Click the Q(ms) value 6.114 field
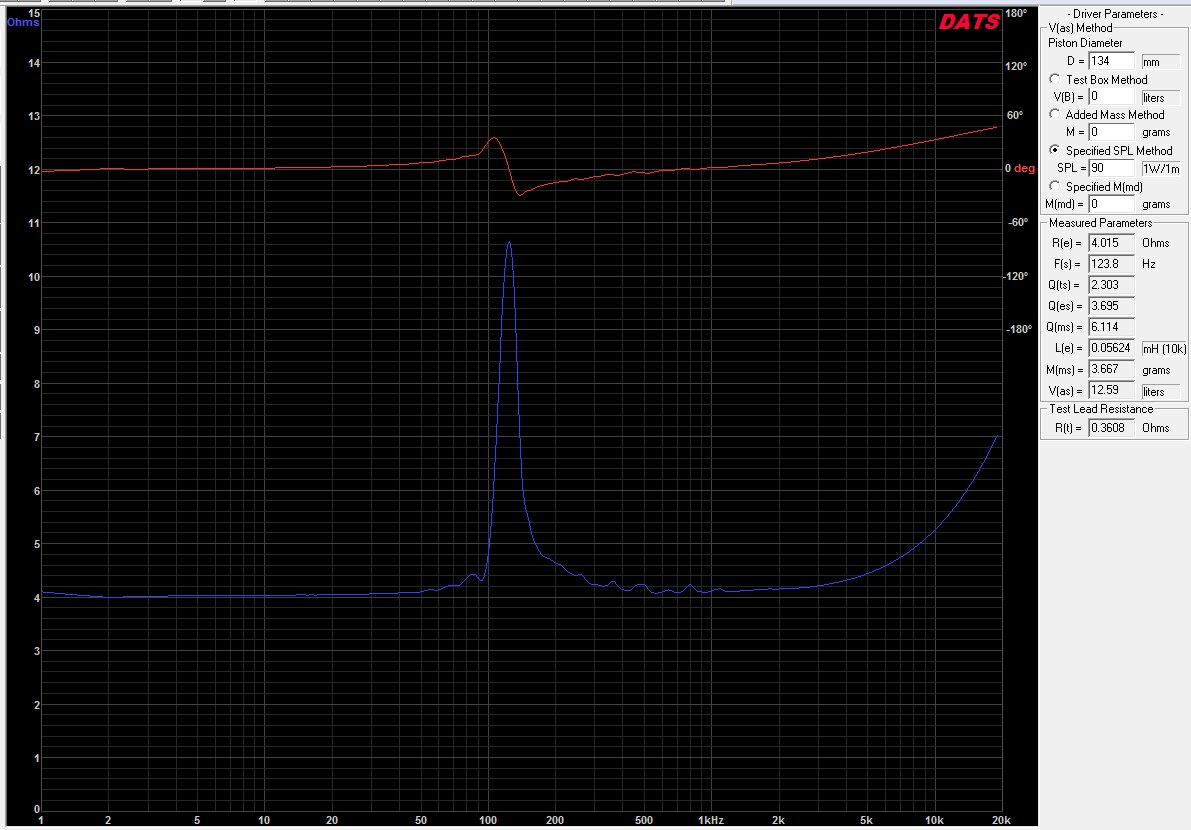 (1111, 327)
